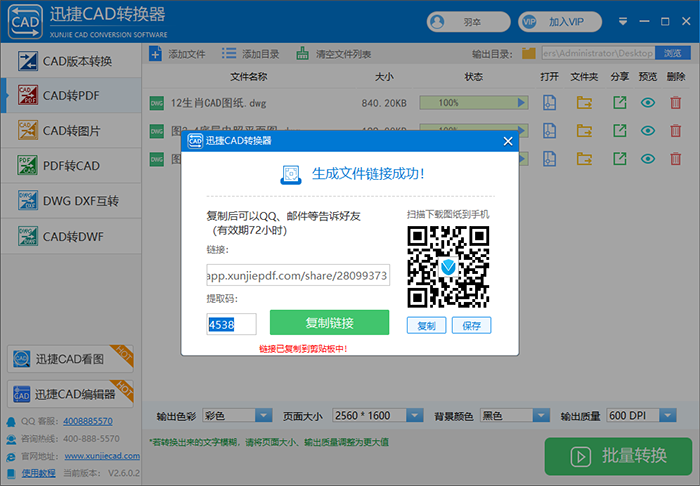Click the third row's open file icon

[x=549, y=159]
